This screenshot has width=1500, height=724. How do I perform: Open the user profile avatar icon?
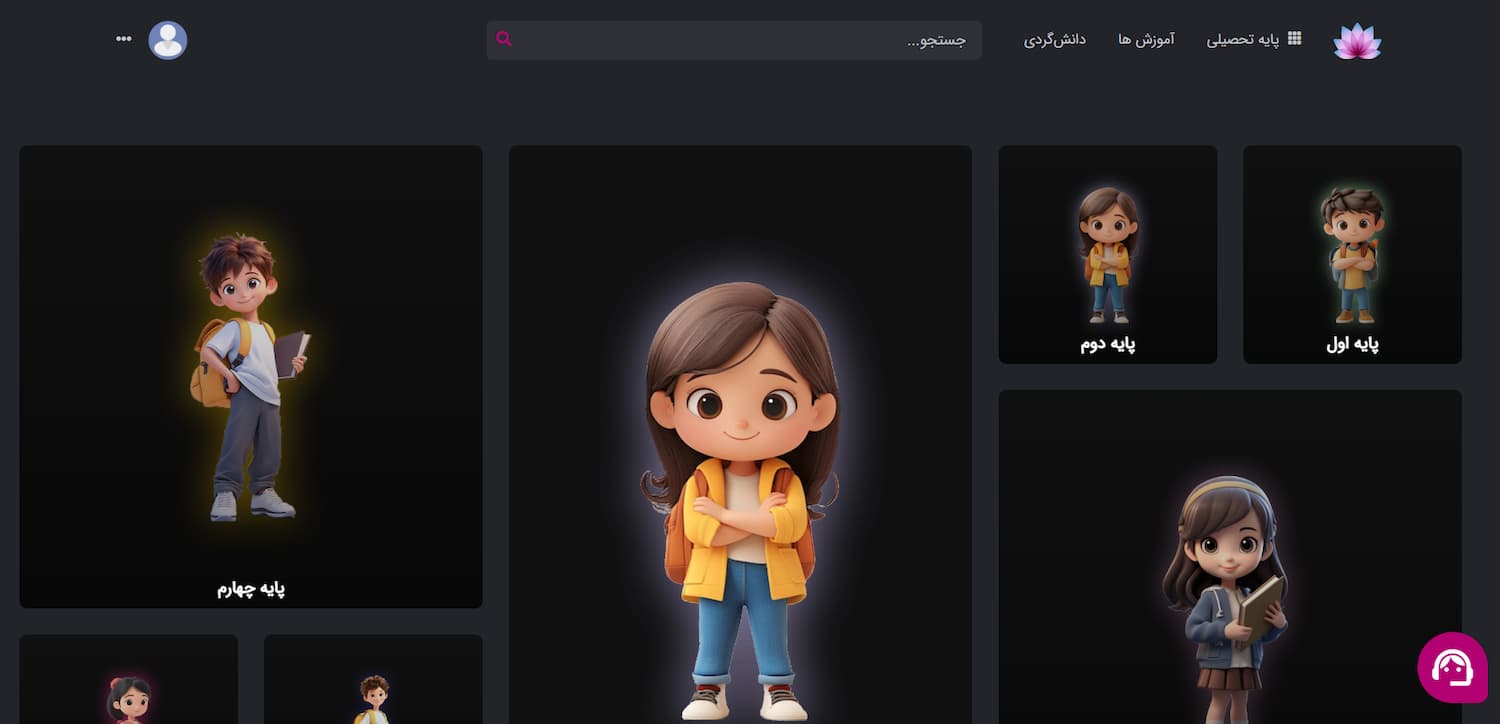coord(168,40)
